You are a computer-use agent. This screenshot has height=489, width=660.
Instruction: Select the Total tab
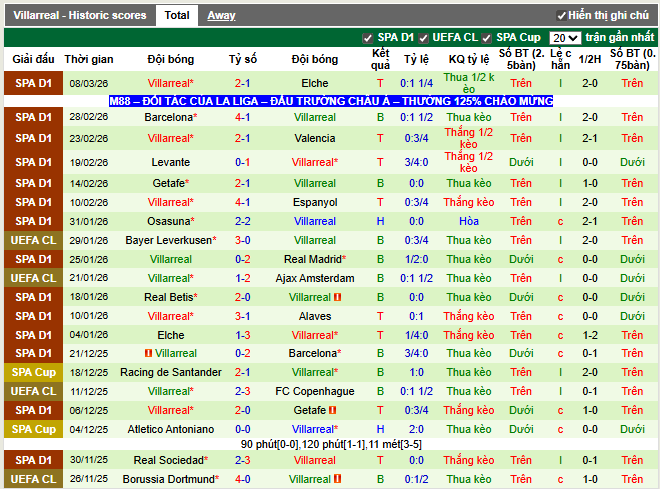pos(177,16)
